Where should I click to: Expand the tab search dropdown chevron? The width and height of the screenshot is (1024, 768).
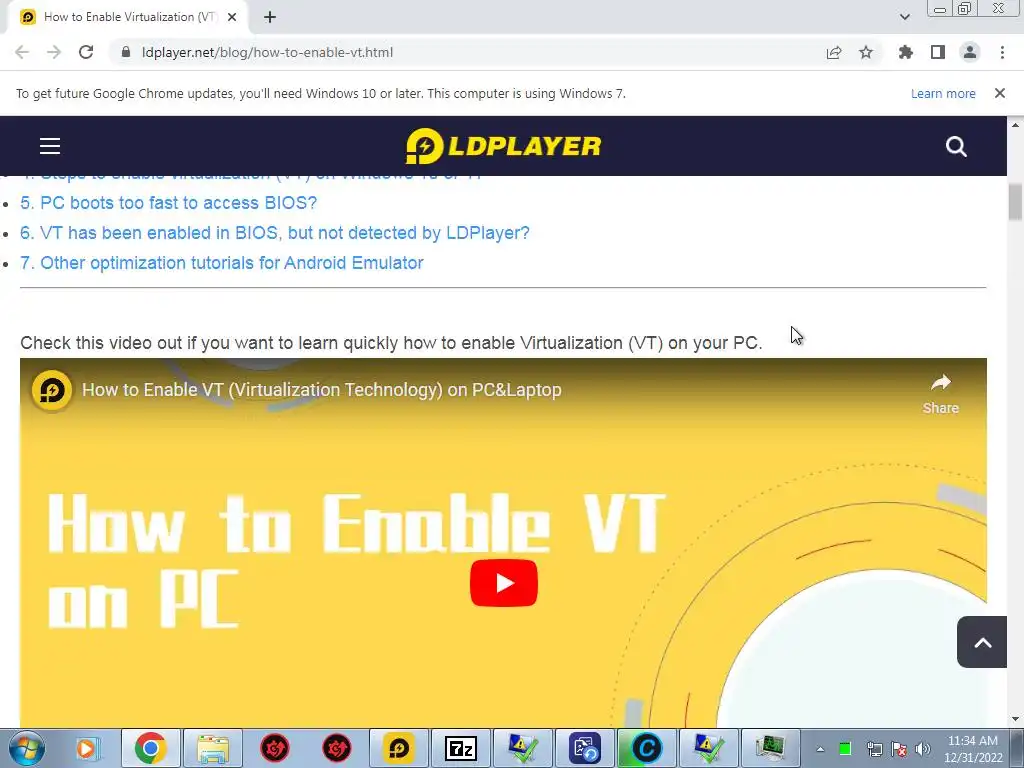point(904,17)
